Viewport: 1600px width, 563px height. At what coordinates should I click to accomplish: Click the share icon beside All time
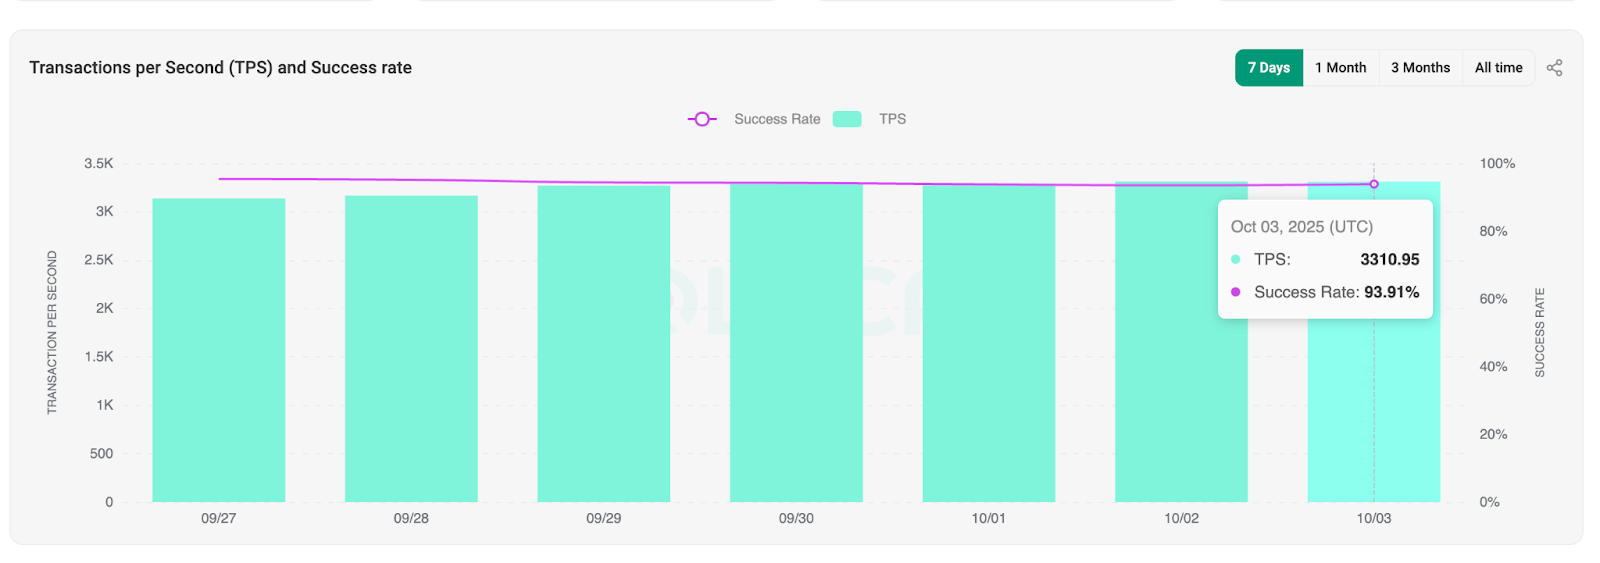tap(1554, 68)
